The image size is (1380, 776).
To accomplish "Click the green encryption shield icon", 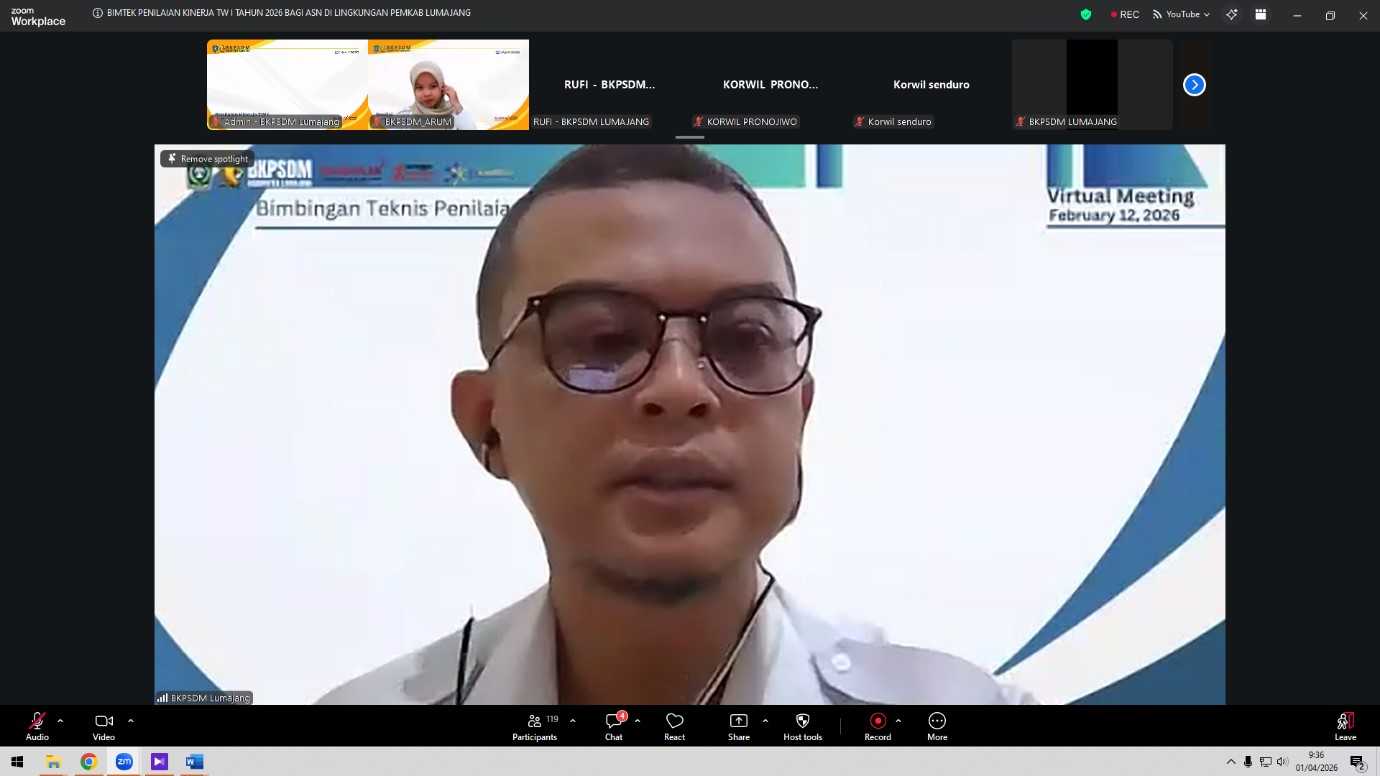I will (x=1086, y=15).
